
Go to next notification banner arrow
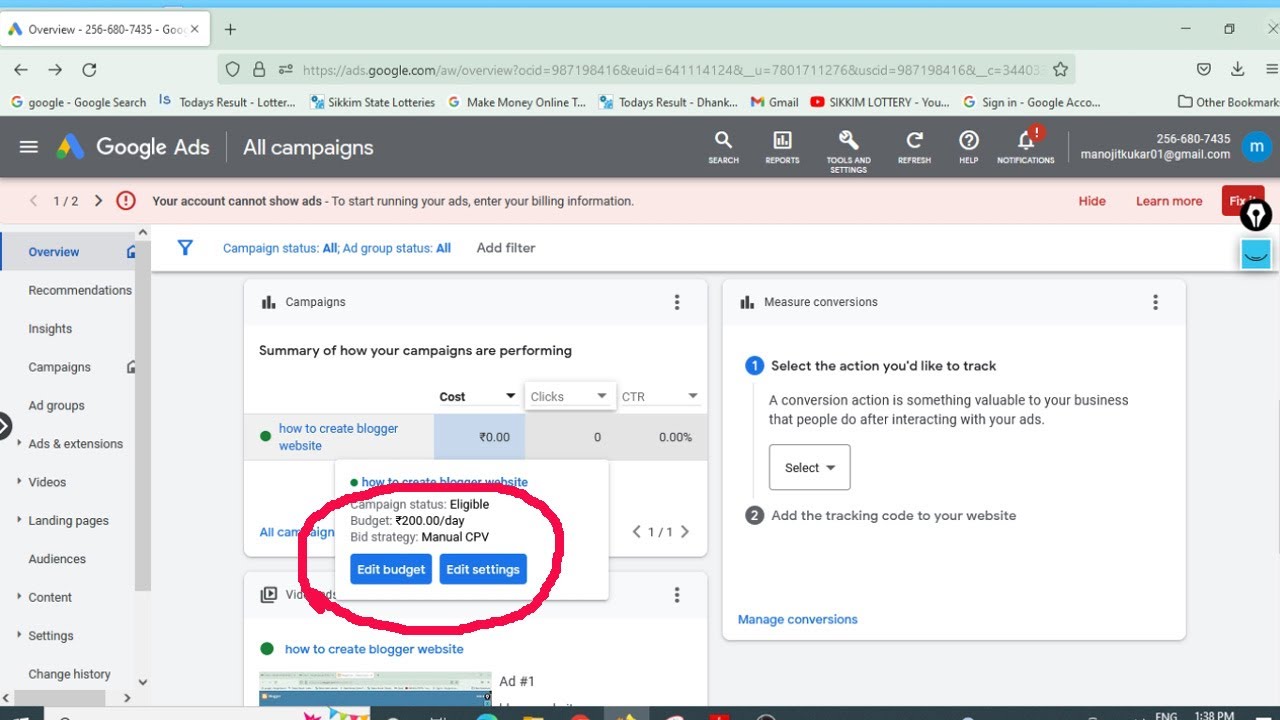click(x=98, y=201)
